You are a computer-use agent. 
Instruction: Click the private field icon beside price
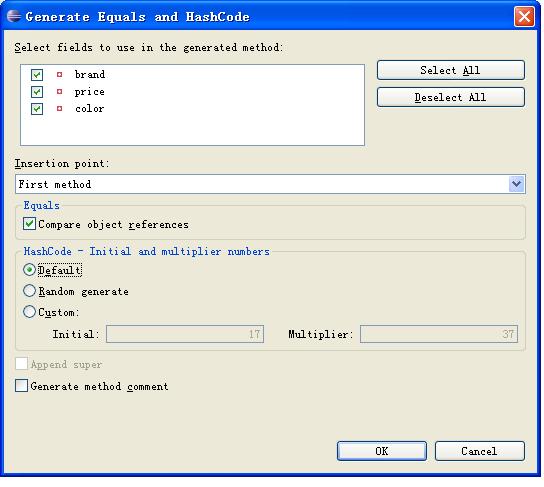click(59, 92)
